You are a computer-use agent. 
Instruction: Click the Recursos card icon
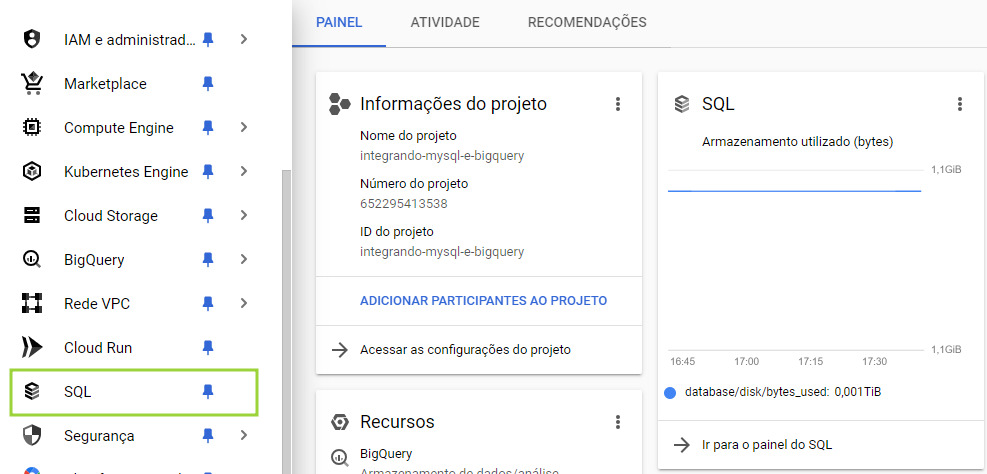(x=339, y=422)
